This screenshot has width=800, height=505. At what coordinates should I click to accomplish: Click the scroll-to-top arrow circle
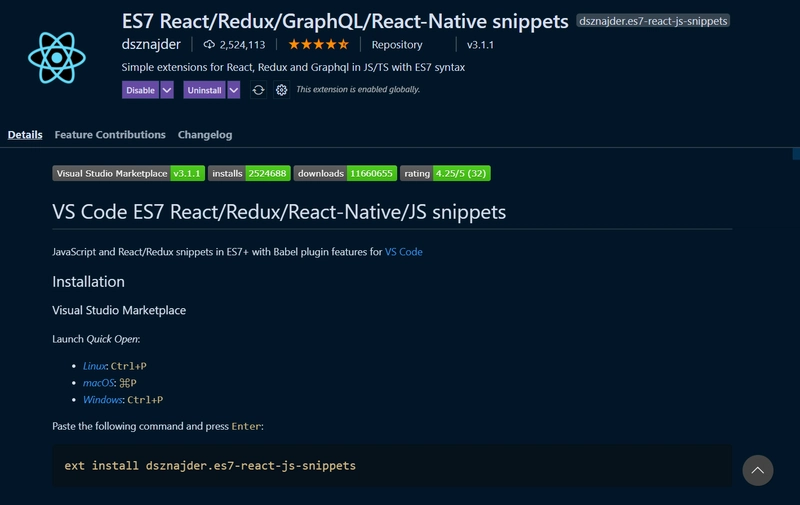[758, 470]
